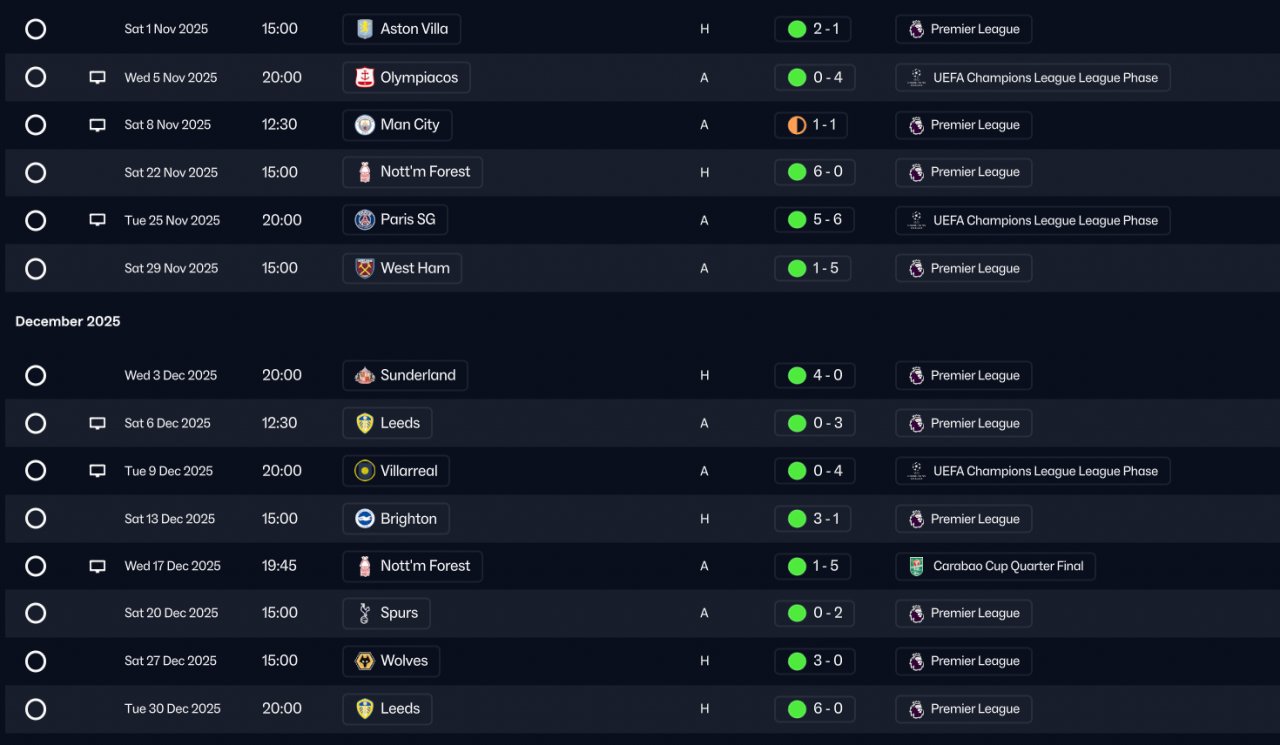The width and height of the screenshot is (1280, 745).
Task: Click the West Ham club badge
Action: pos(365,268)
